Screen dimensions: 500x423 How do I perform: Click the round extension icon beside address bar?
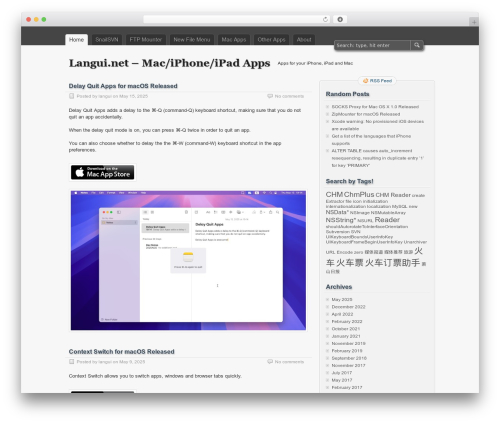pyautogui.click(x=340, y=19)
